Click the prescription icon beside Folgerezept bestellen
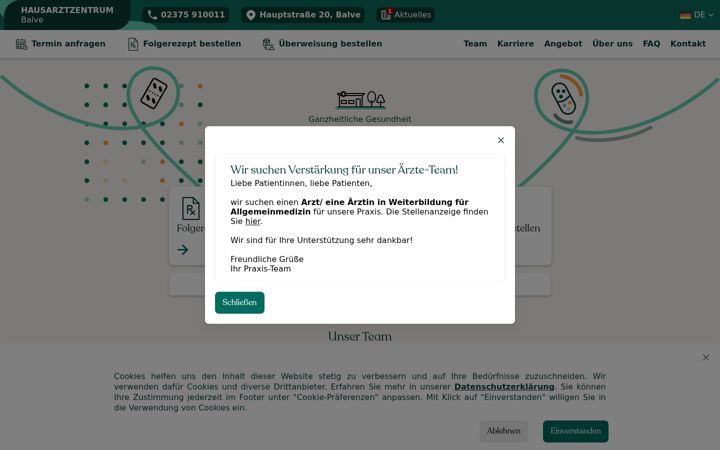This screenshot has width=720, height=450. [133, 44]
